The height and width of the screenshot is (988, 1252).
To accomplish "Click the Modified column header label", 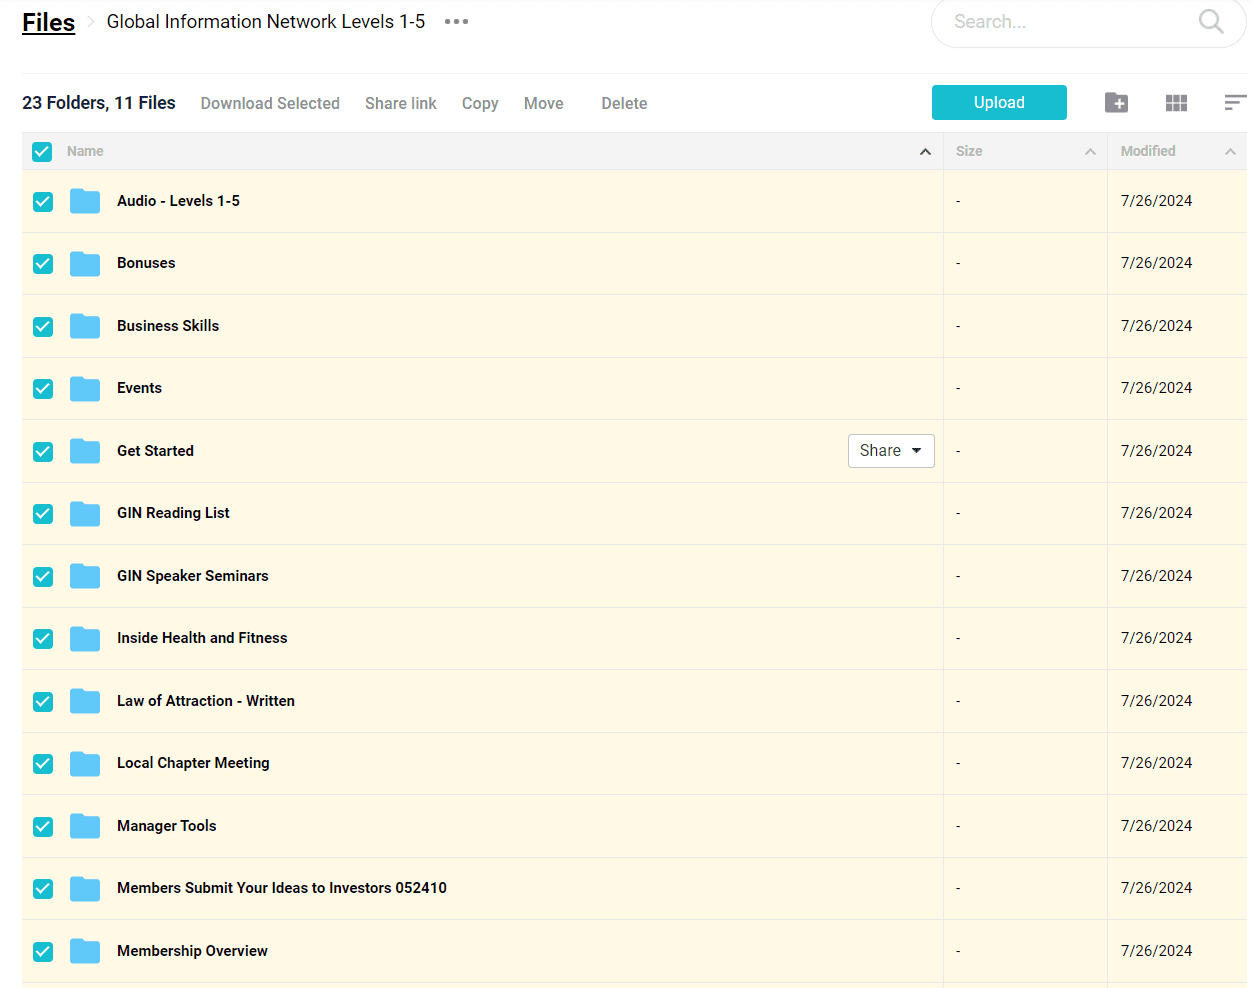I will click(x=1148, y=151).
